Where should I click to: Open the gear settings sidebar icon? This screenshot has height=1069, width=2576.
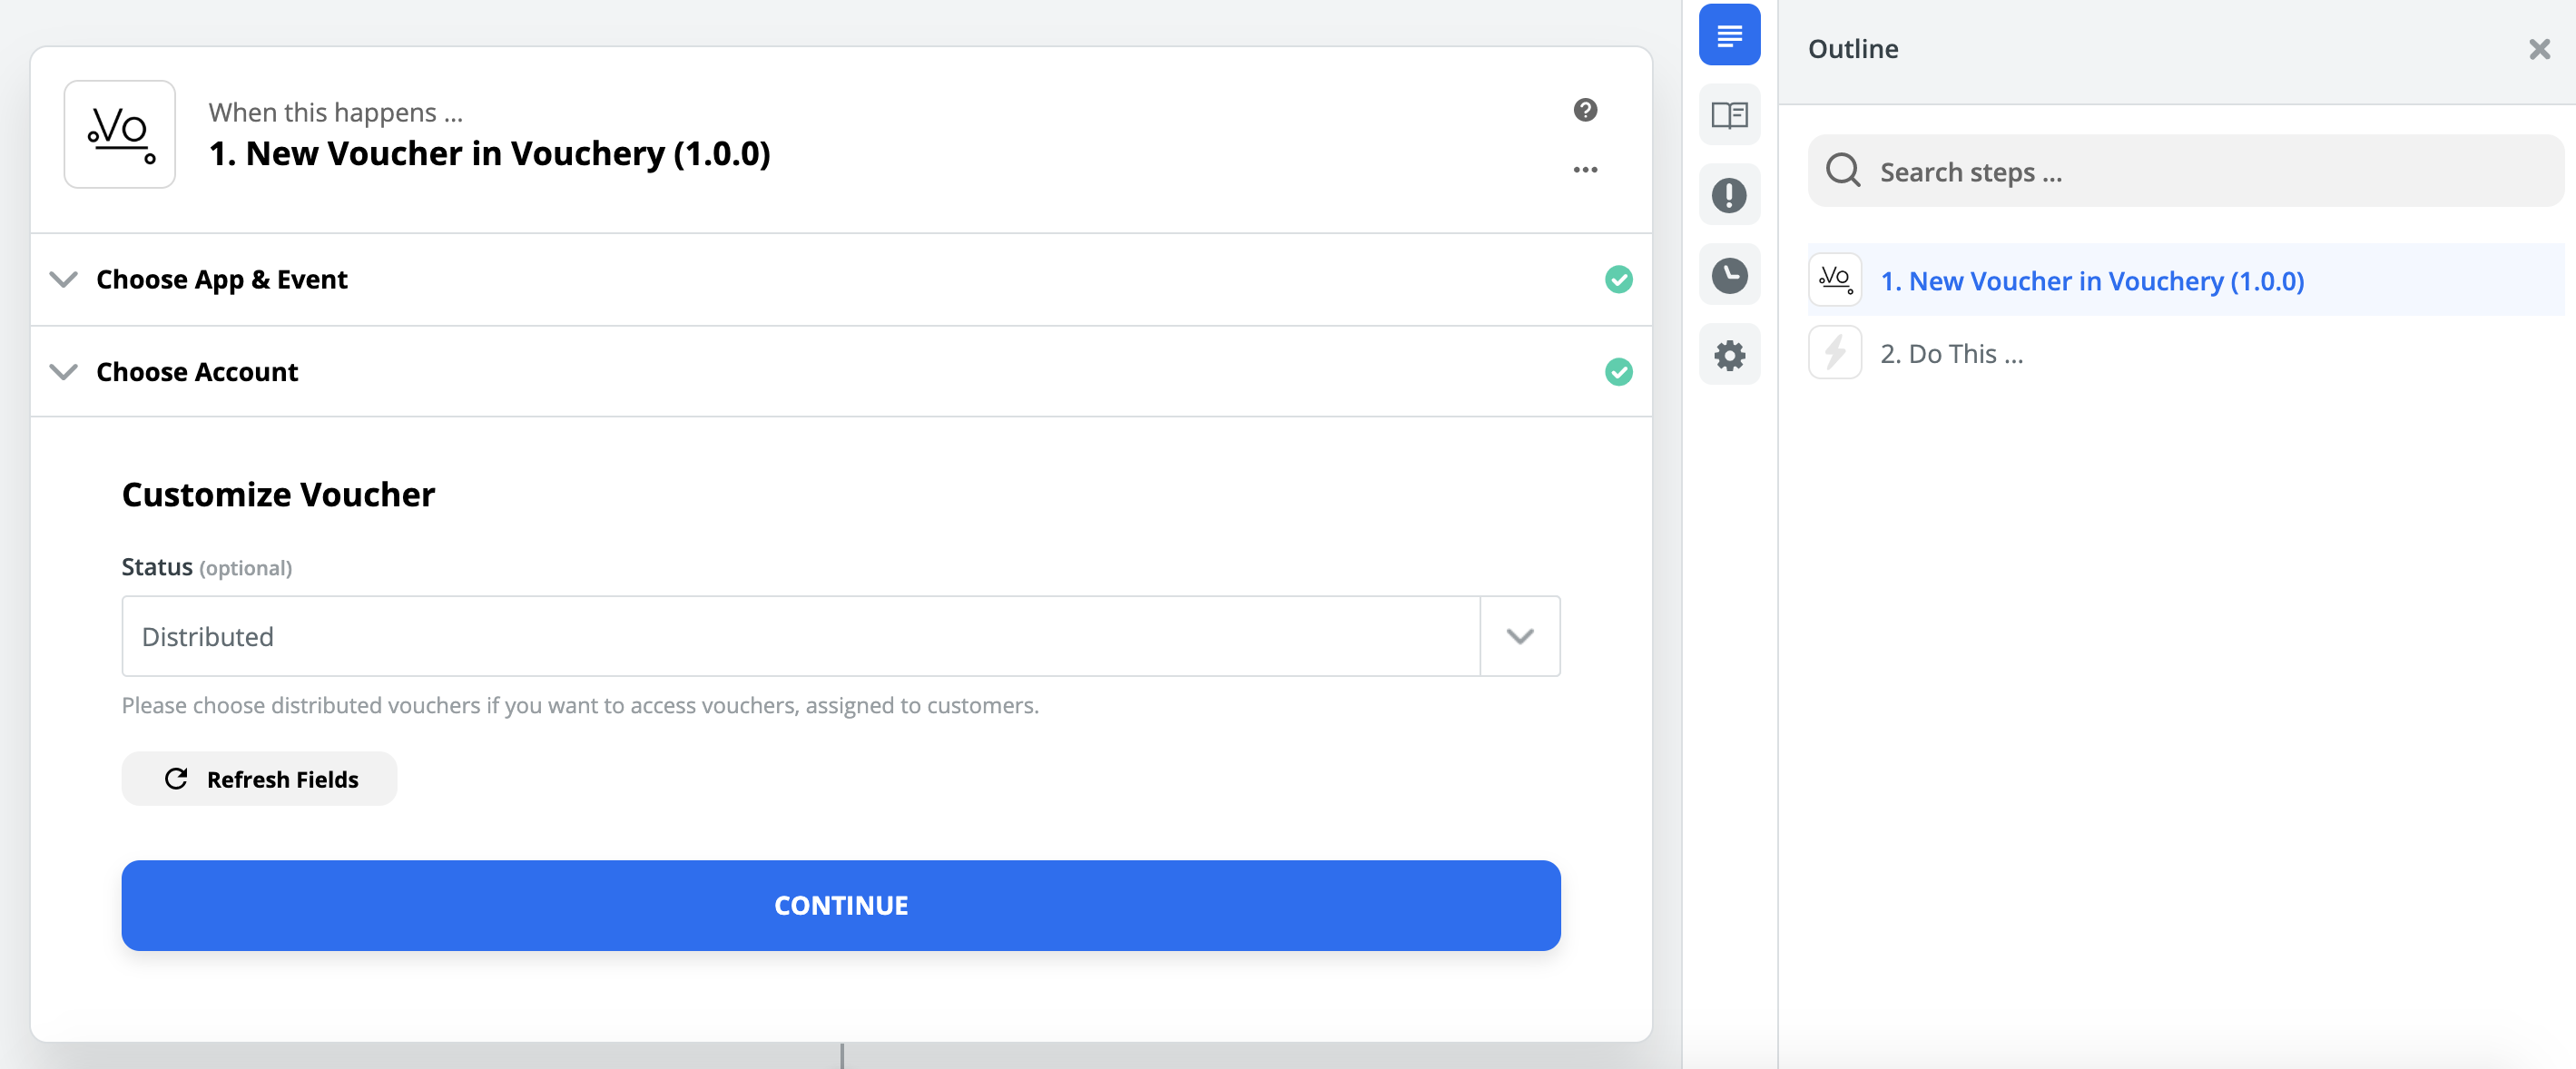[1729, 355]
